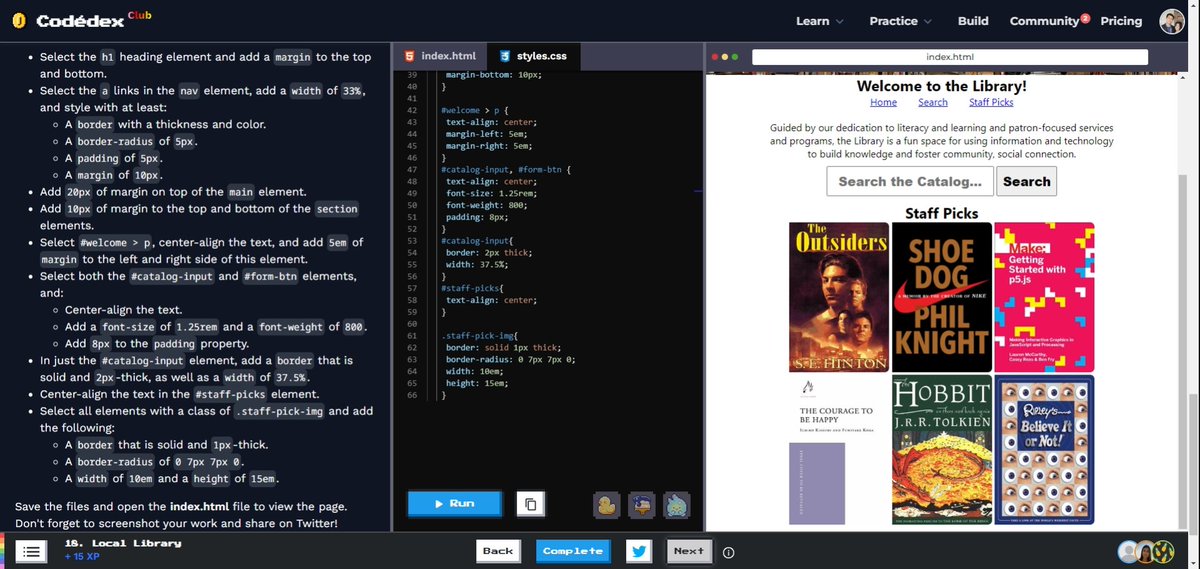The image size is (1200, 569).
Task: Click the 'Welcome to the Library!' heading
Action: (941, 86)
